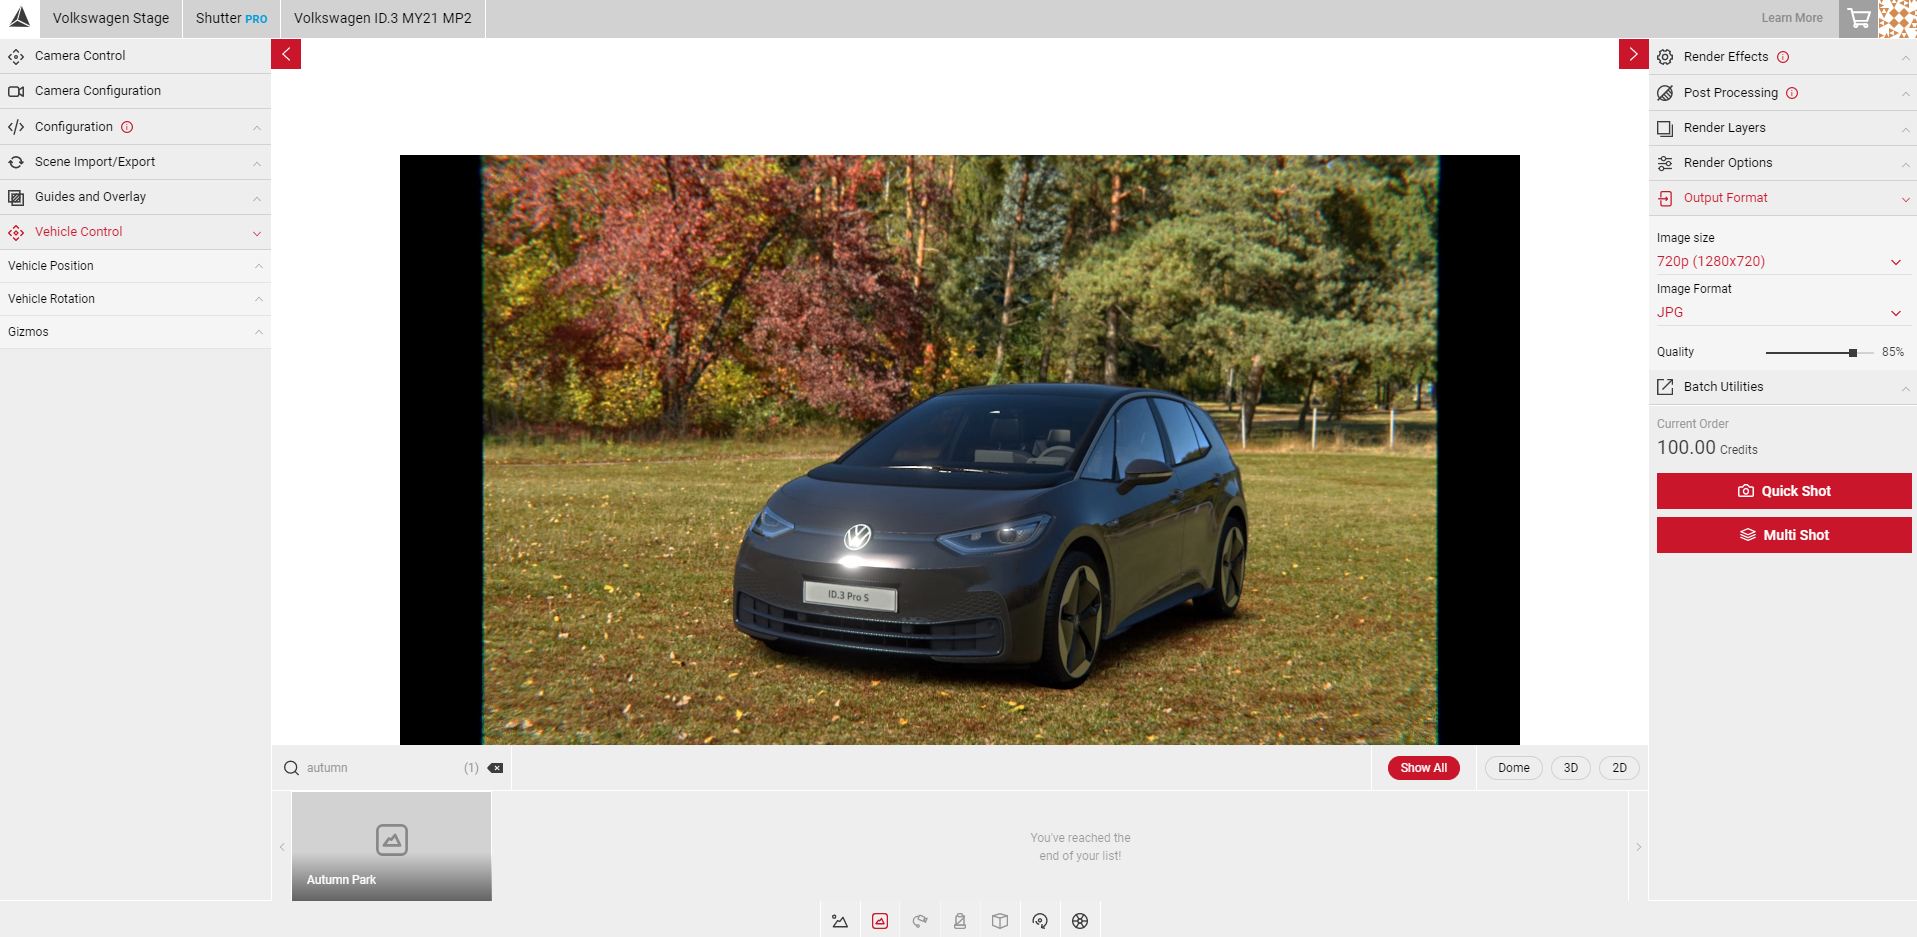Adjust the Quality slider handle
1917x937 pixels.
tap(1853, 353)
